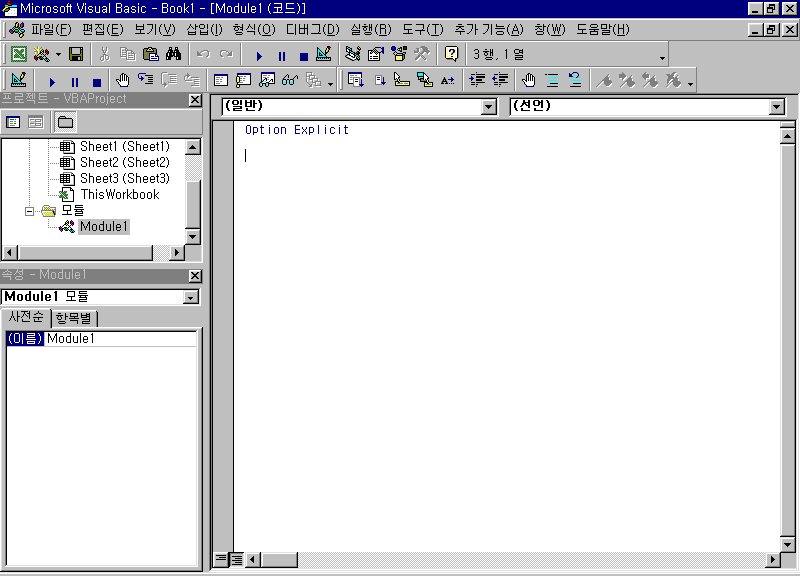Switch to the 항목별 properties tab
This screenshot has width=800, height=576.
tap(74, 318)
